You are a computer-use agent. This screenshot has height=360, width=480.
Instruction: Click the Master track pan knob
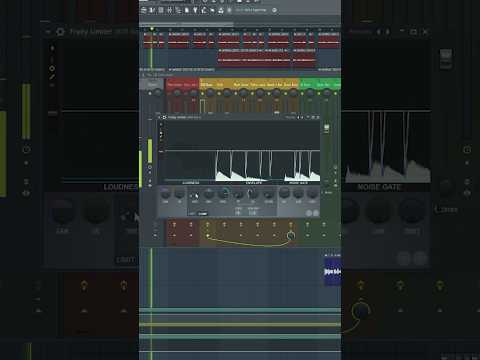(157, 93)
